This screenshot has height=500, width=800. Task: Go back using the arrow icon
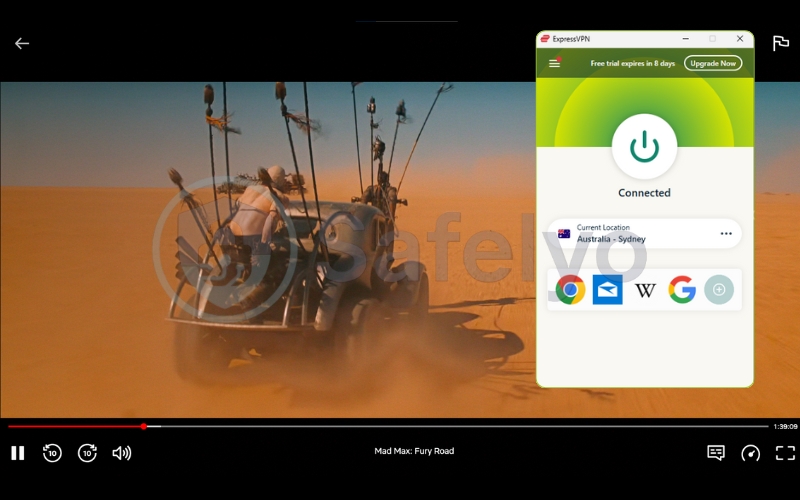(22, 43)
